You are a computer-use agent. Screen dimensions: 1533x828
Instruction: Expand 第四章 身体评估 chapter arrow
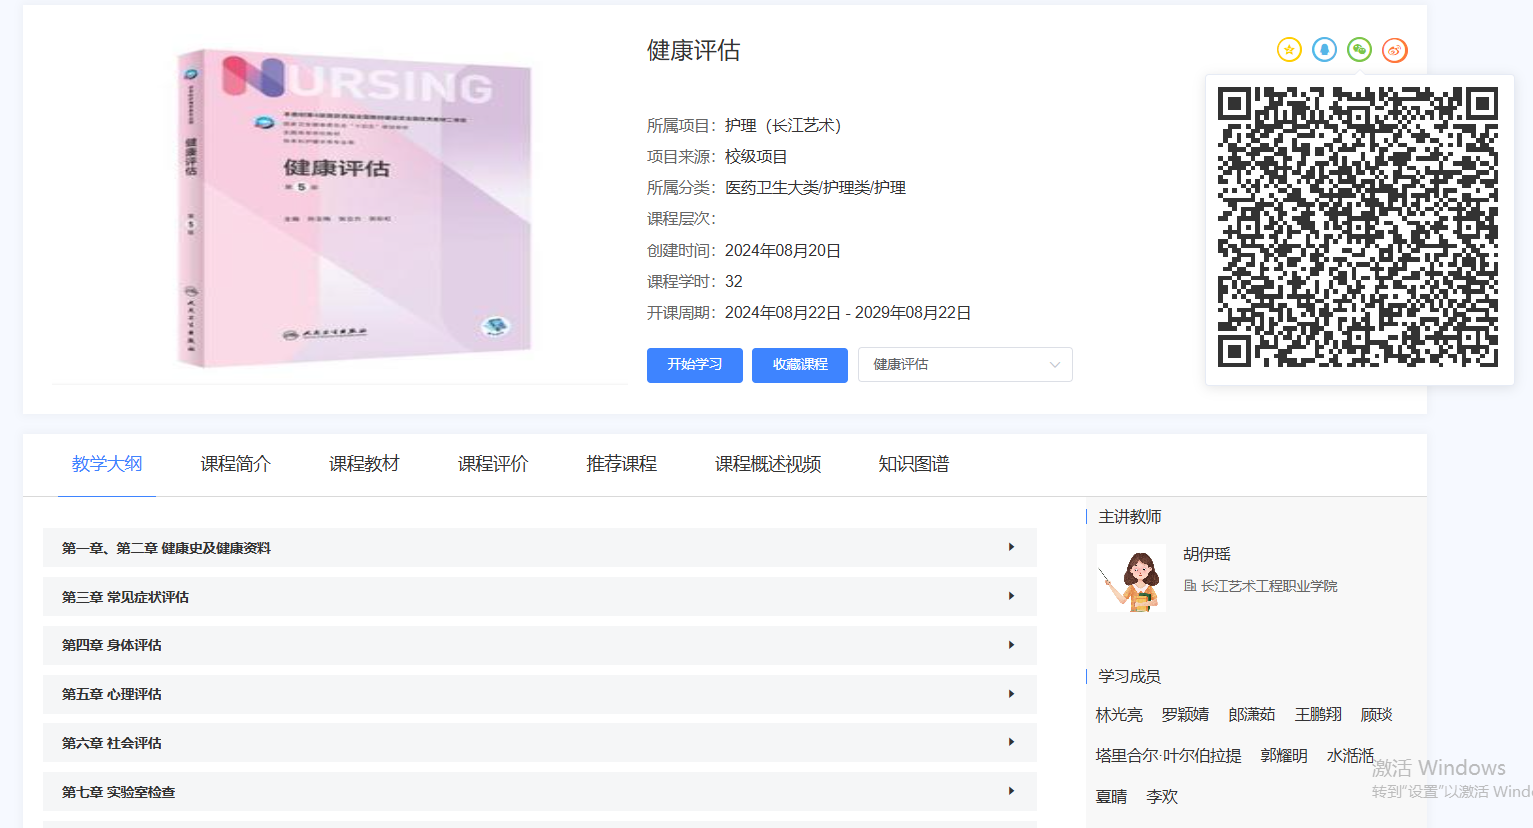coord(1011,645)
